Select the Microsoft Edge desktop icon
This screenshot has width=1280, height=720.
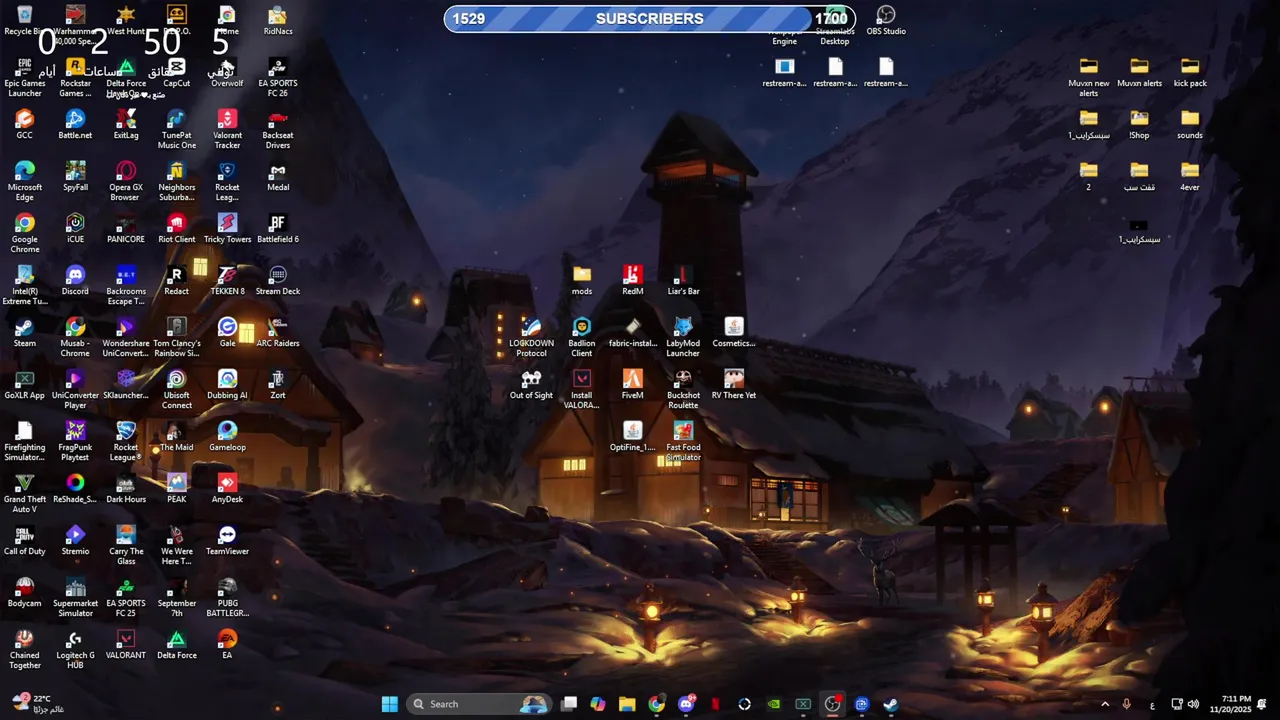coord(25,182)
